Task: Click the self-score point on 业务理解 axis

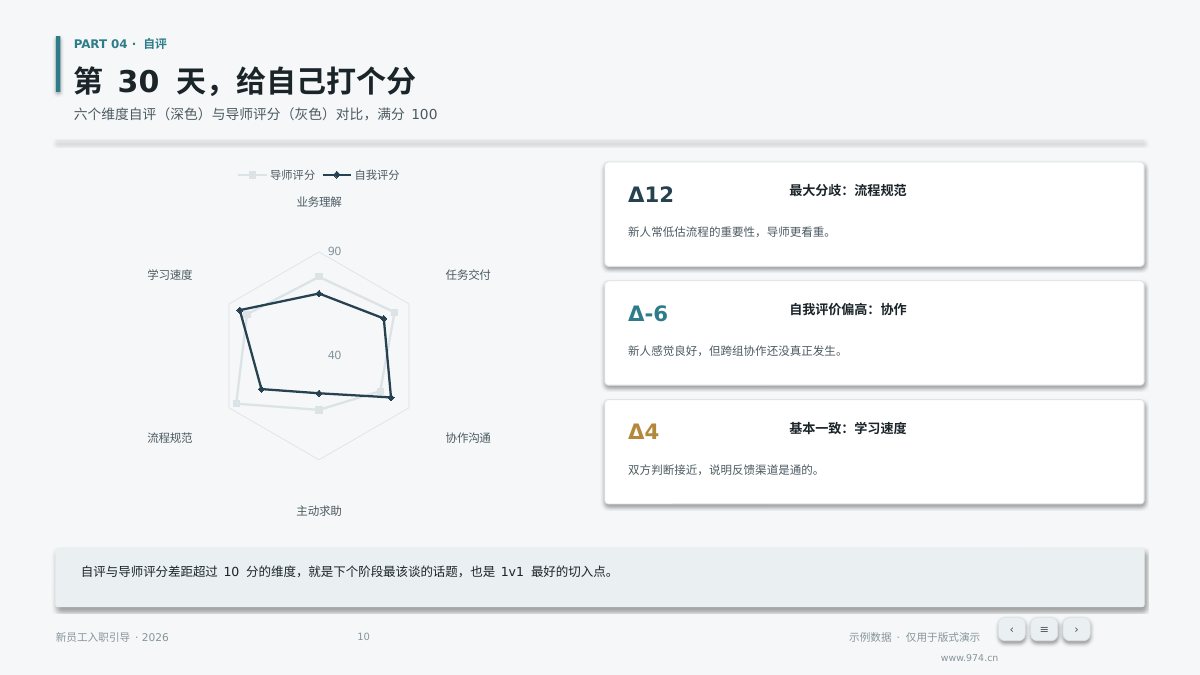Action: [319, 293]
